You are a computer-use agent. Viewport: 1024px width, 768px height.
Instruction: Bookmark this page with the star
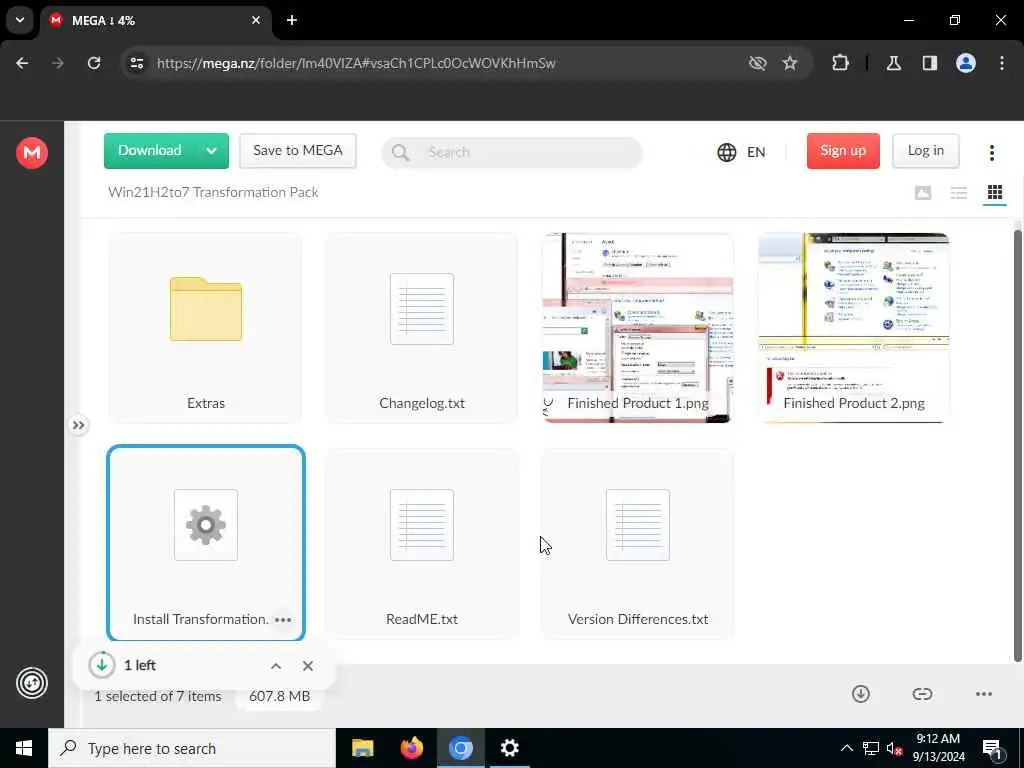790,63
